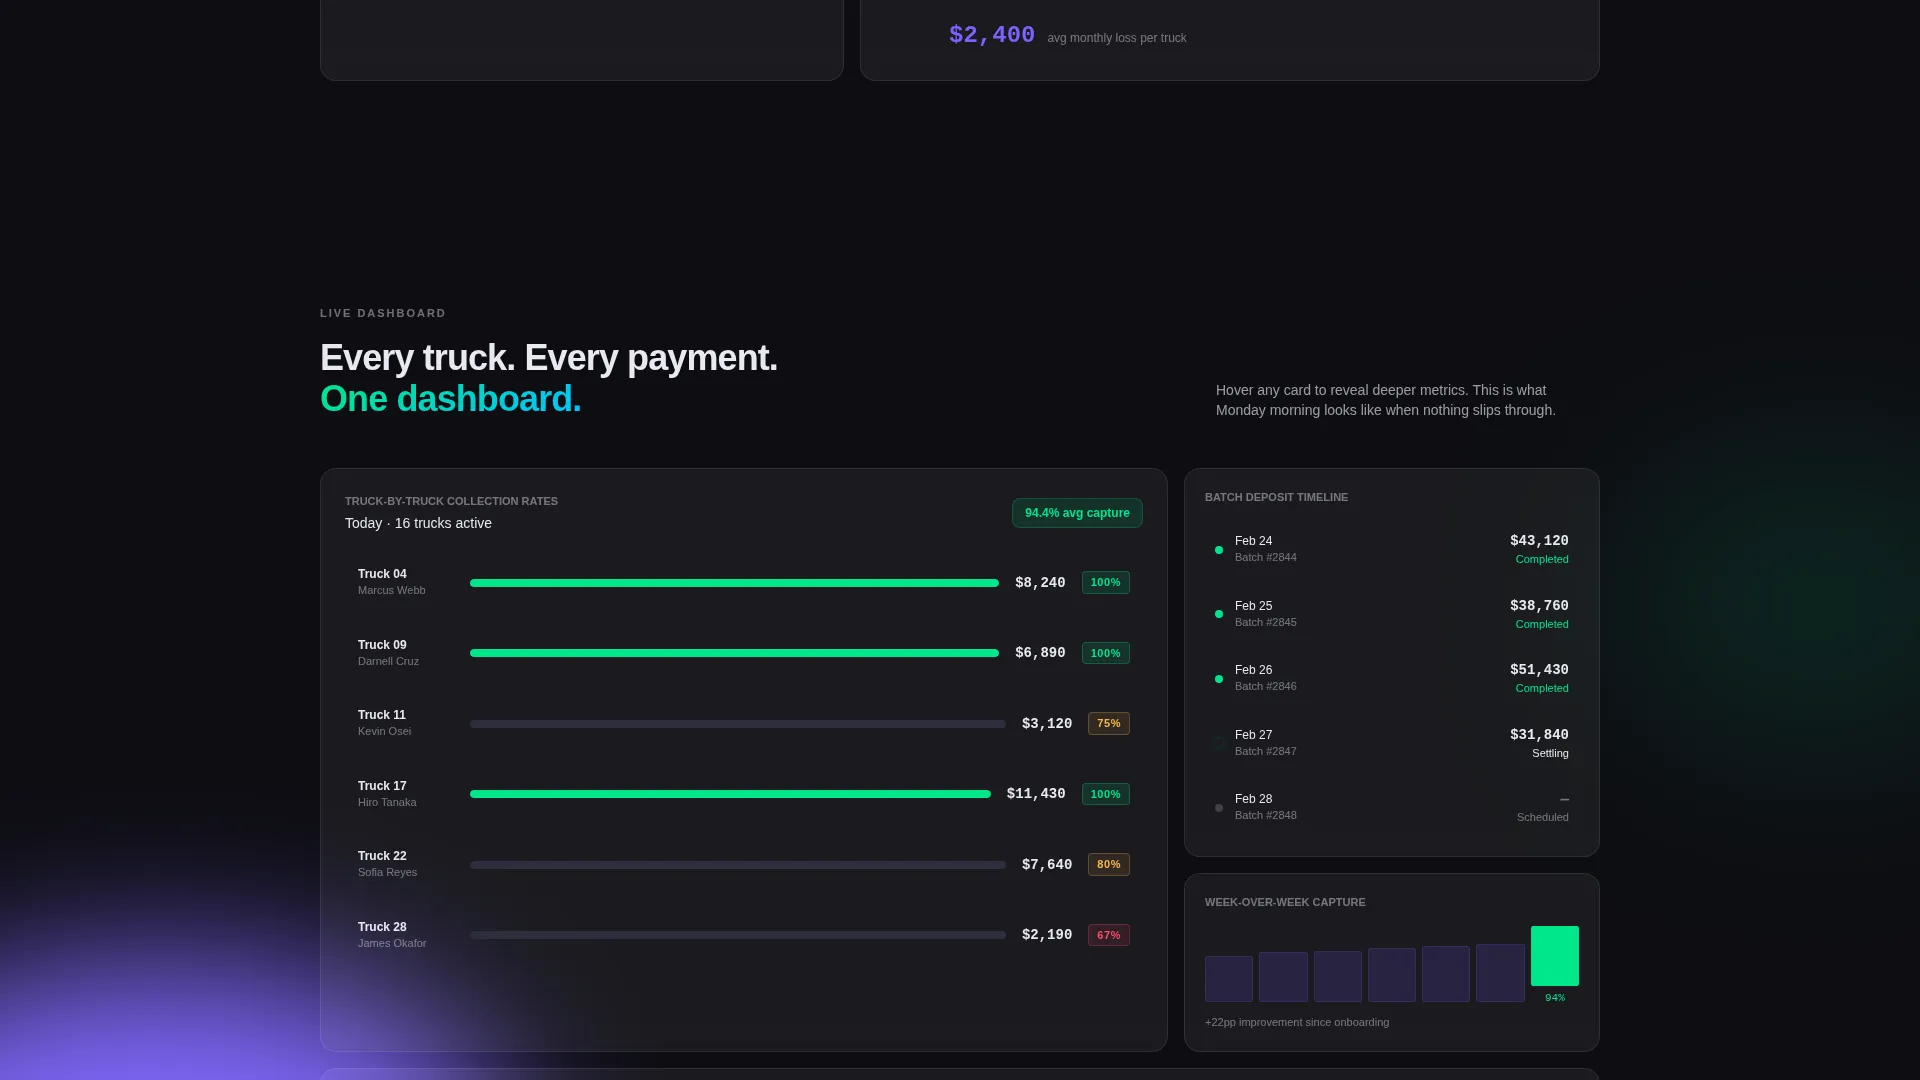Click the Batch Deposit Timeline heading
Screen dimensions: 1920x1080
tap(1276, 497)
